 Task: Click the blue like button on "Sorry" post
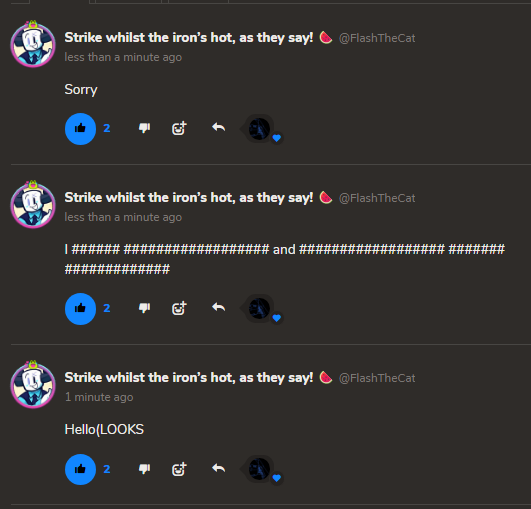(80, 129)
